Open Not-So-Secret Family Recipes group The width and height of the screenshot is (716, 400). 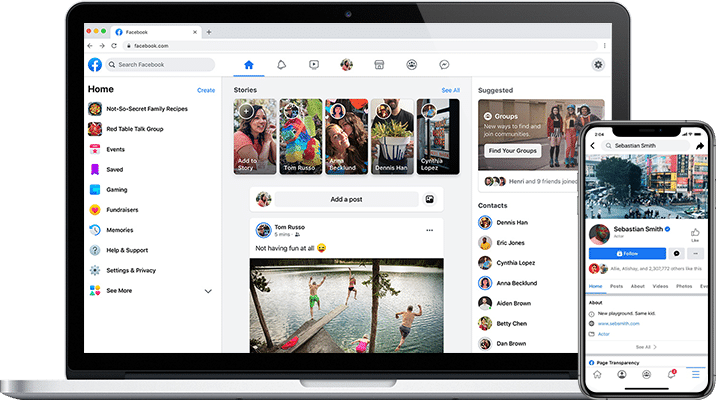coord(138,109)
